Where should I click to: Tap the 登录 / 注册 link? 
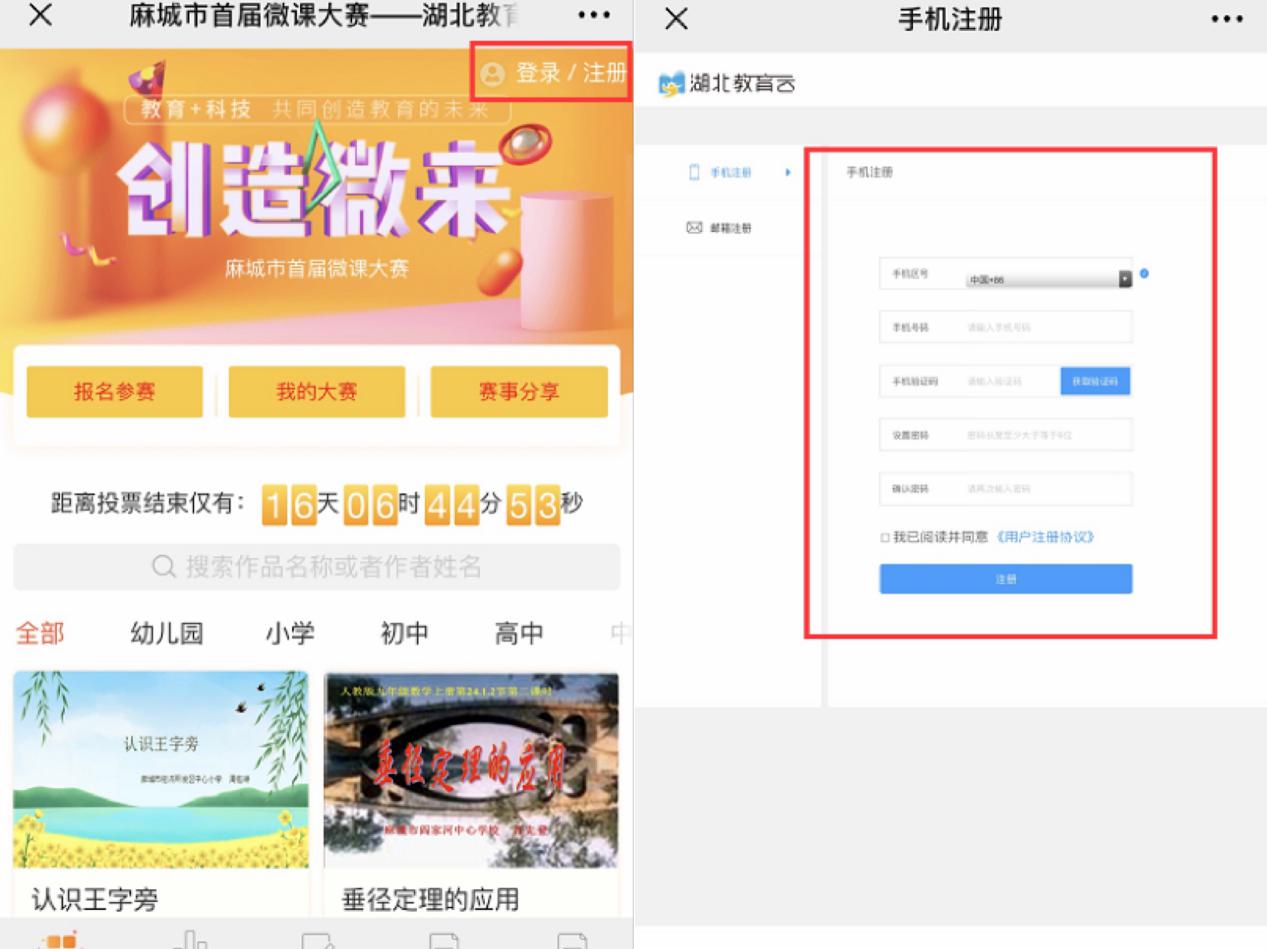pyautogui.click(x=553, y=73)
